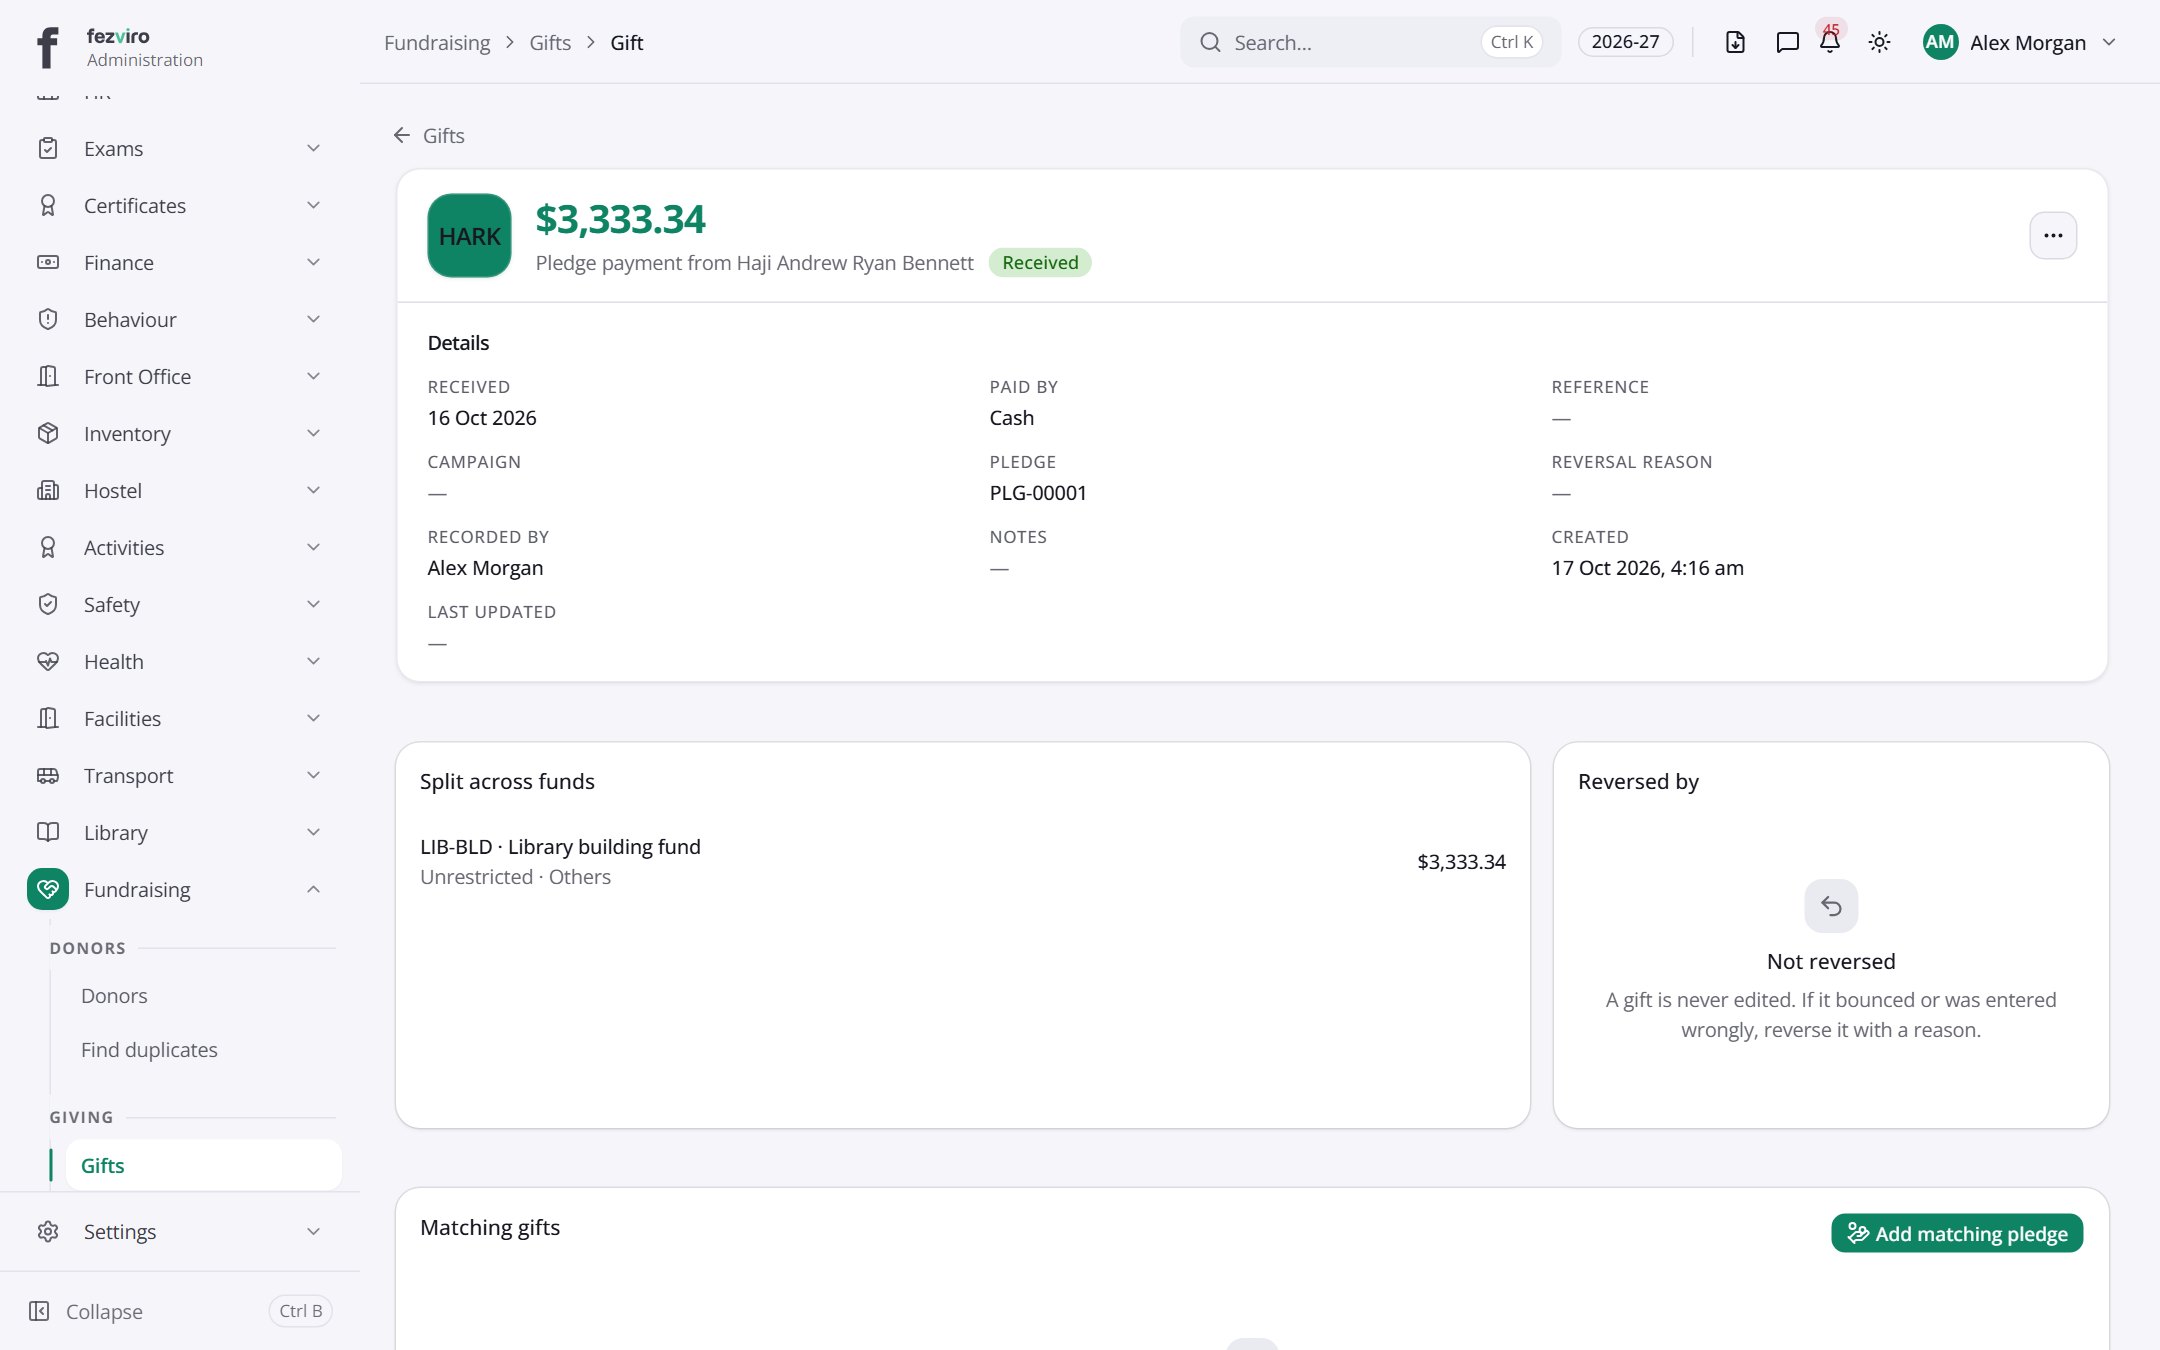Click the Transport bus icon
The image size is (2160, 1350).
pyautogui.click(x=48, y=776)
